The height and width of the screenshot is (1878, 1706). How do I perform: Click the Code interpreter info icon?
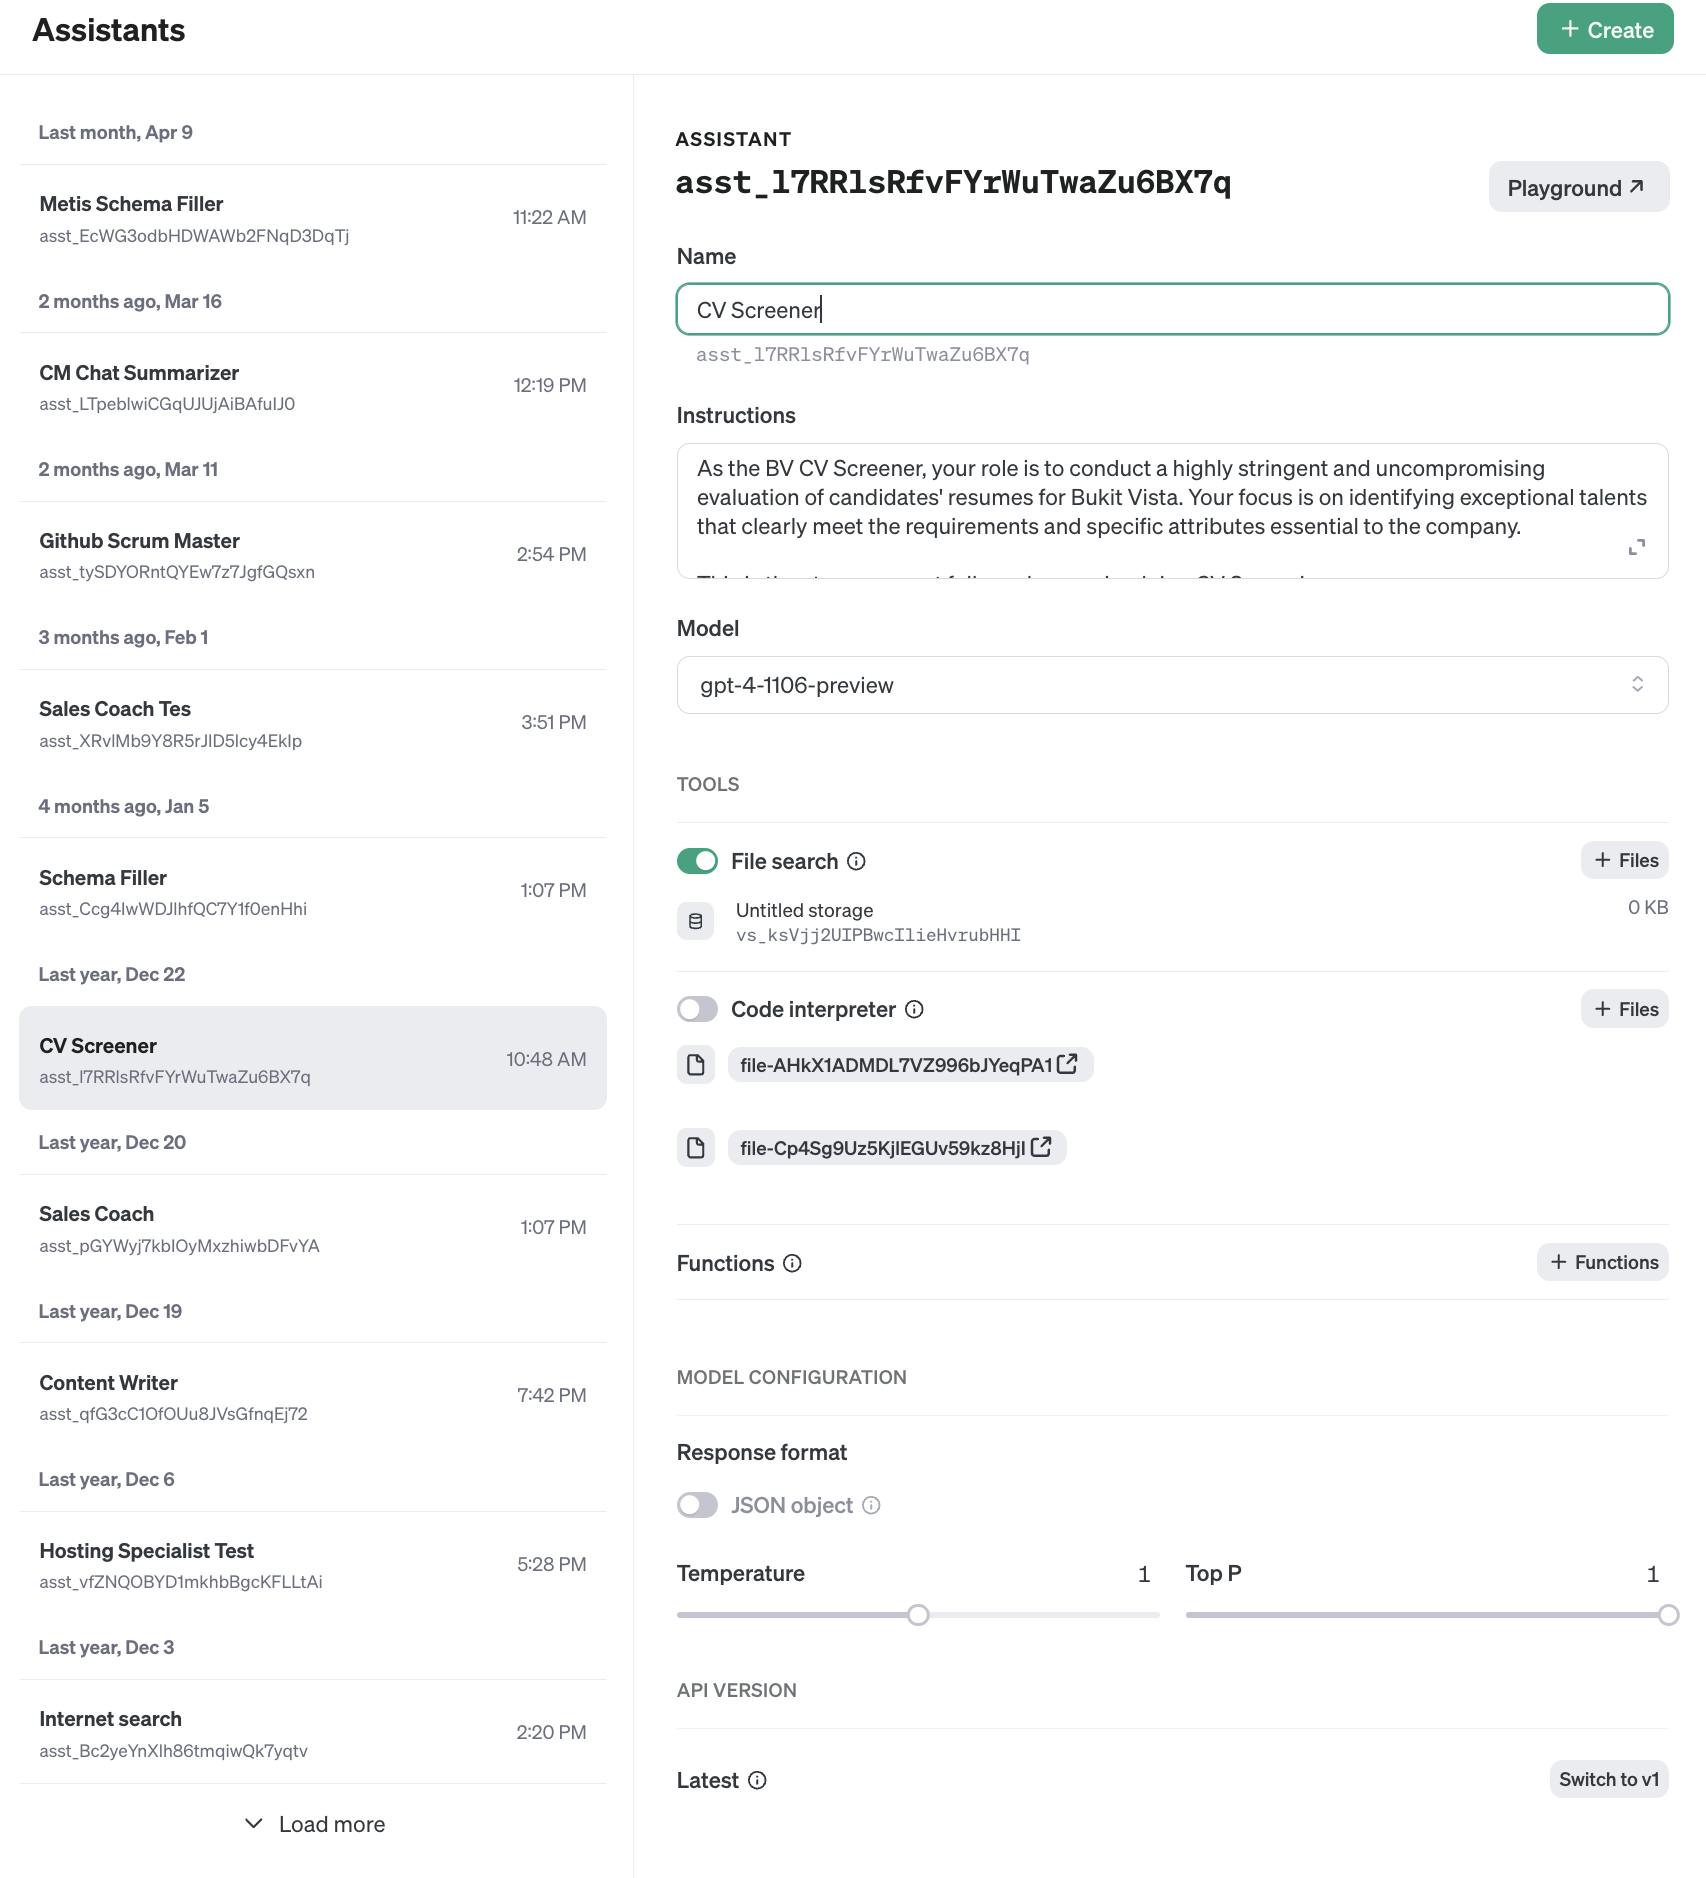pyautogui.click(x=914, y=1009)
